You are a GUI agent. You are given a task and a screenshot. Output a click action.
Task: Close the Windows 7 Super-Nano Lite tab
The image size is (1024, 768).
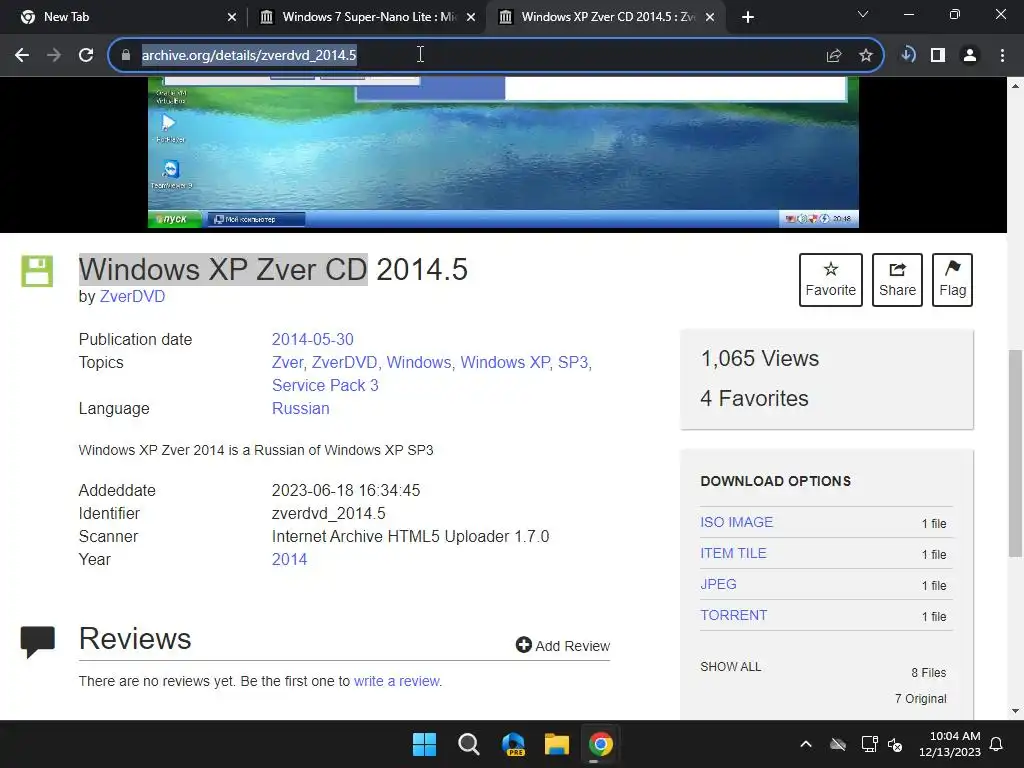pyautogui.click(x=471, y=17)
